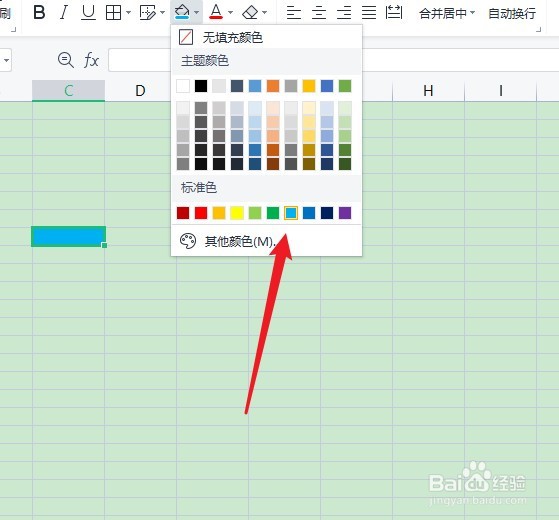Toggle italic formatting
The width and height of the screenshot is (559, 520).
coord(64,12)
